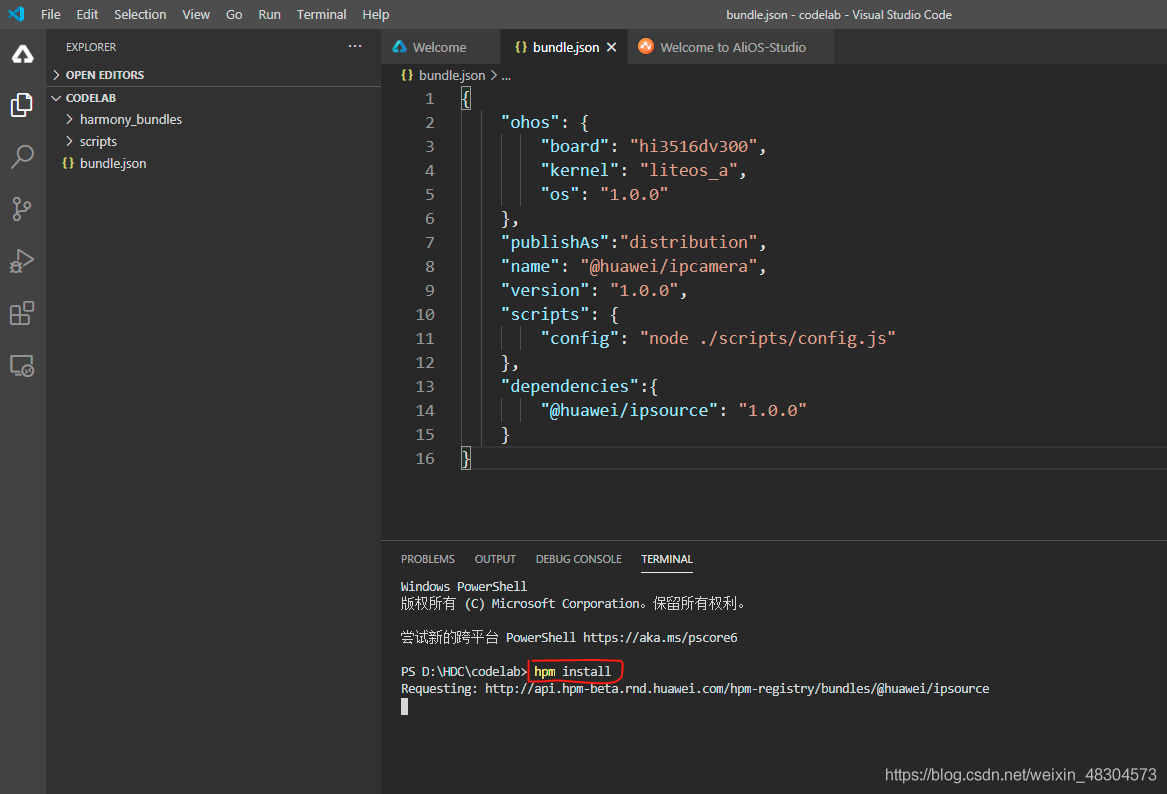The width and height of the screenshot is (1167, 794).
Task: Click the JSON braces icon in breadcrumb
Action: [x=407, y=75]
